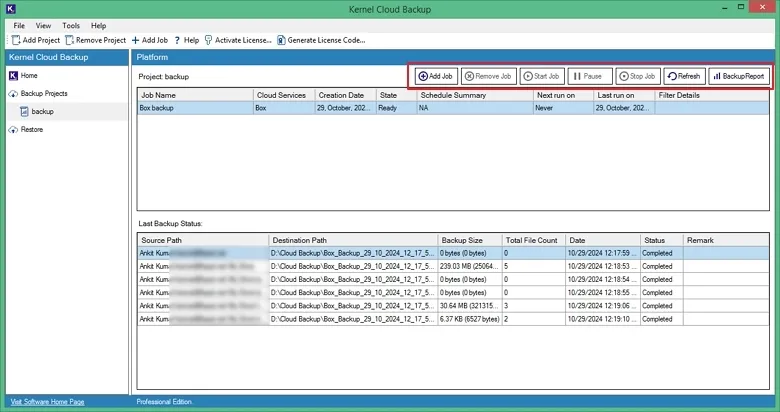Viewport: 780px width, 412px height.
Task: Open the View menu
Action: pos(43,25)
